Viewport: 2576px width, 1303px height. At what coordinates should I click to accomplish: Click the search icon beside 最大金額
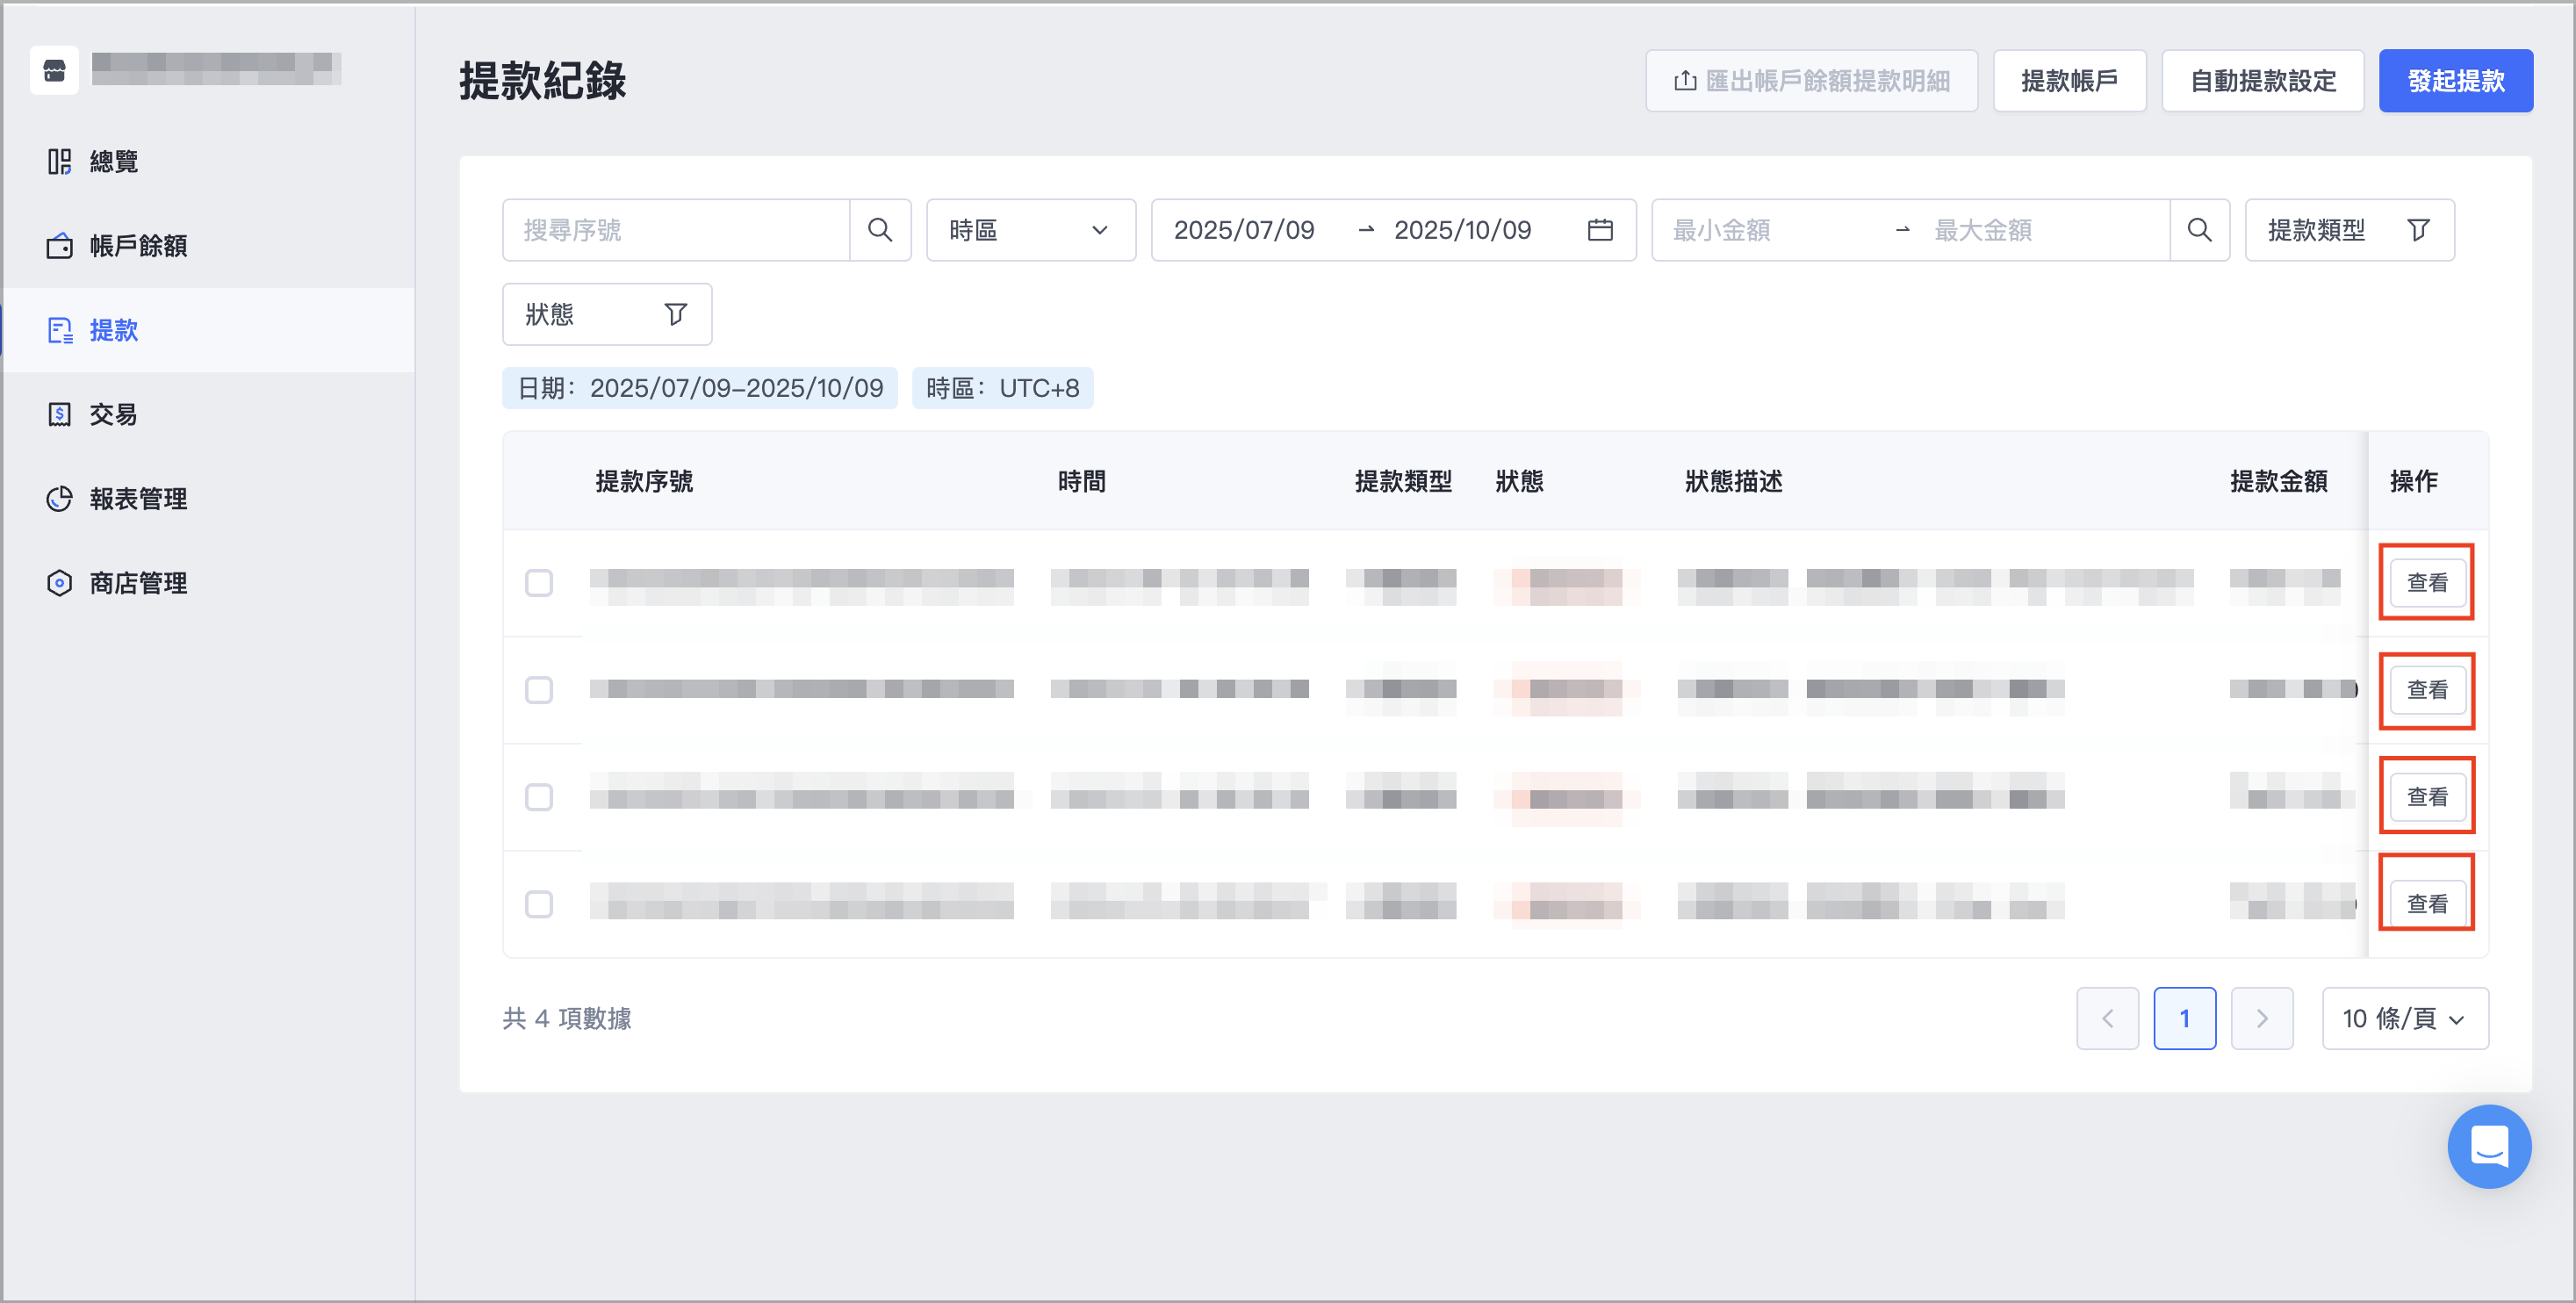click(x=2199, y=230)
